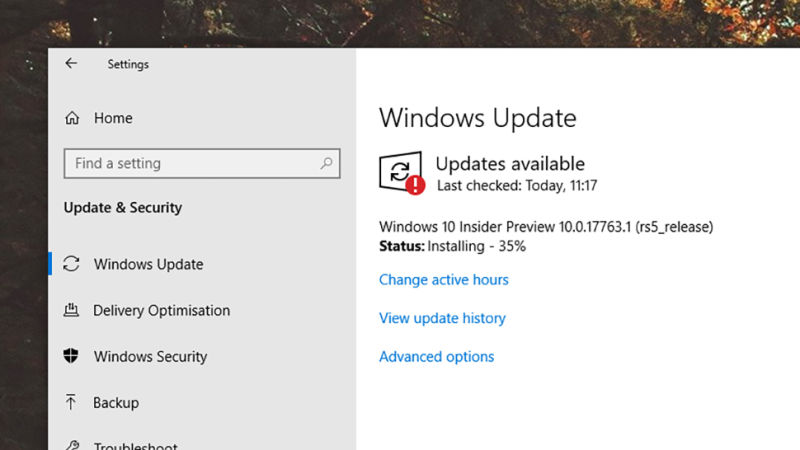Click the Backup upward arrow icon

click(71, 402)
